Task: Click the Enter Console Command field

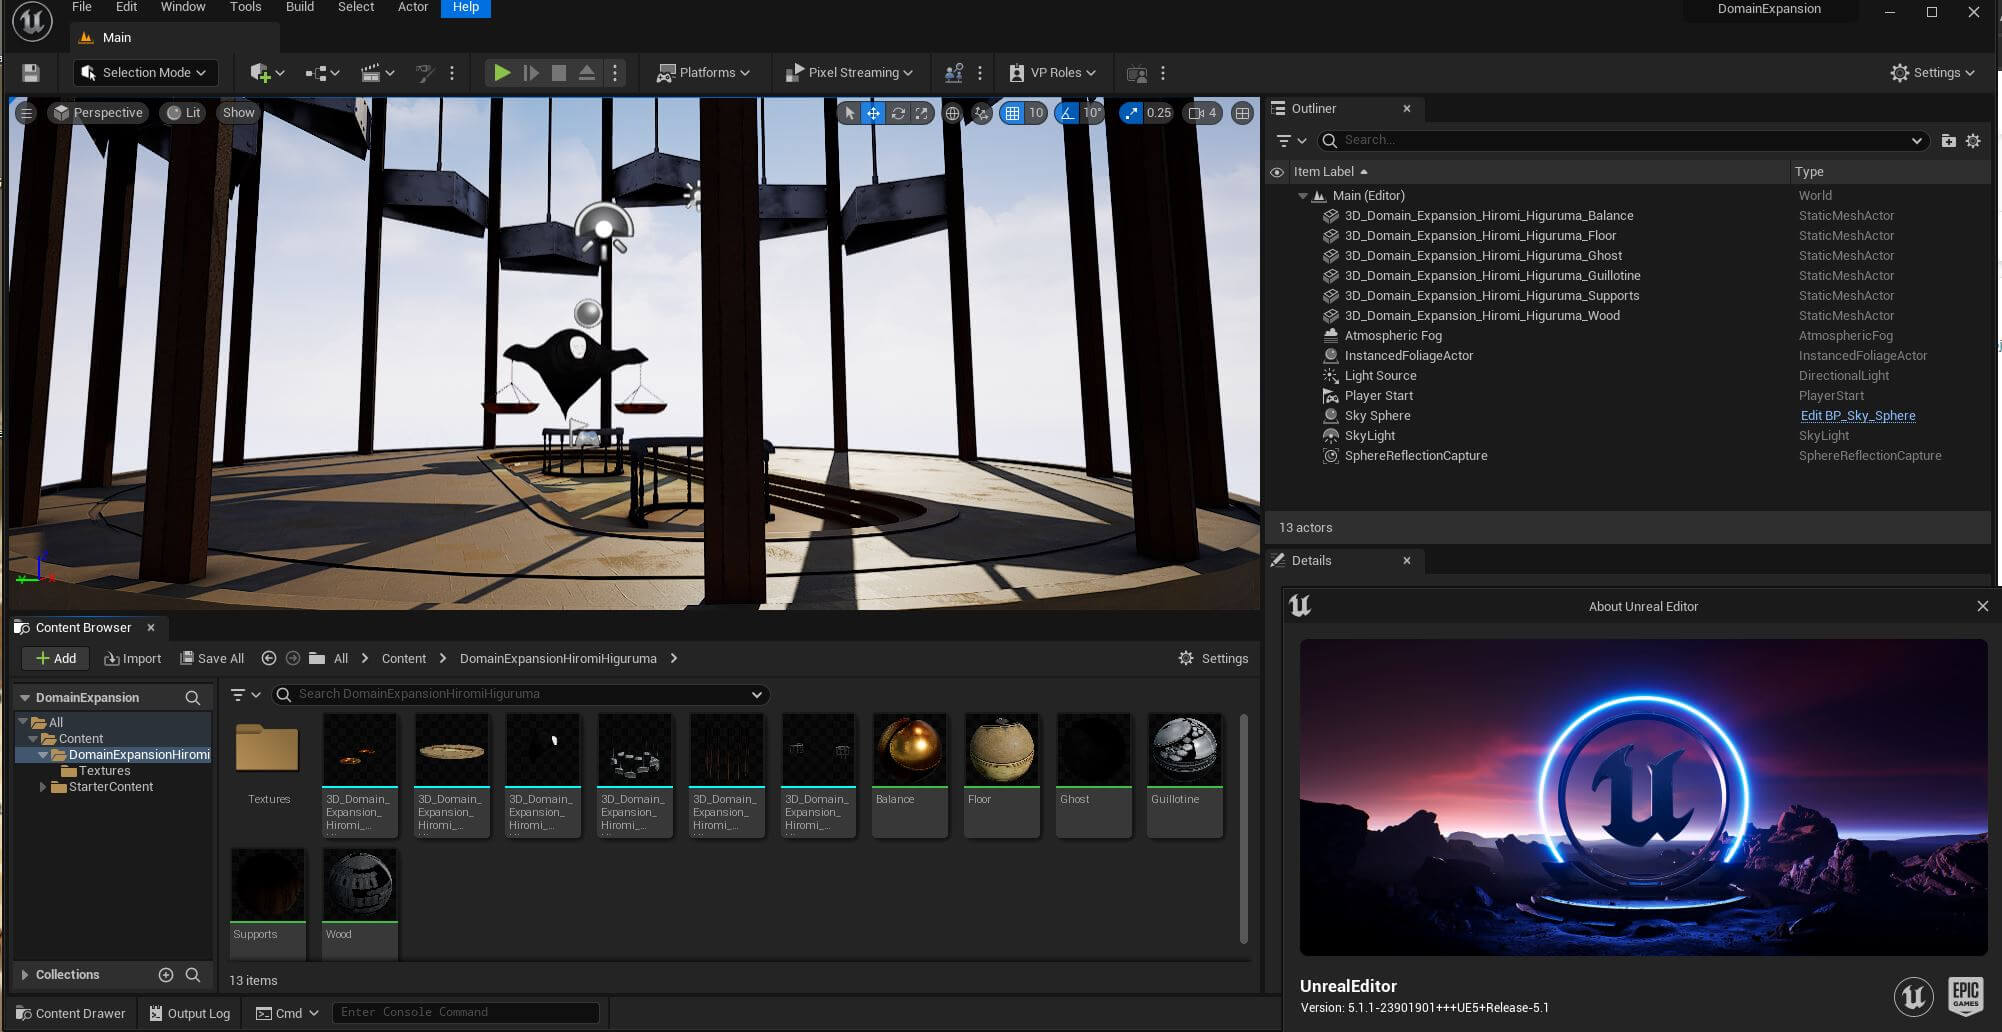Action: pyautogui.click(x=465, y=1012)
